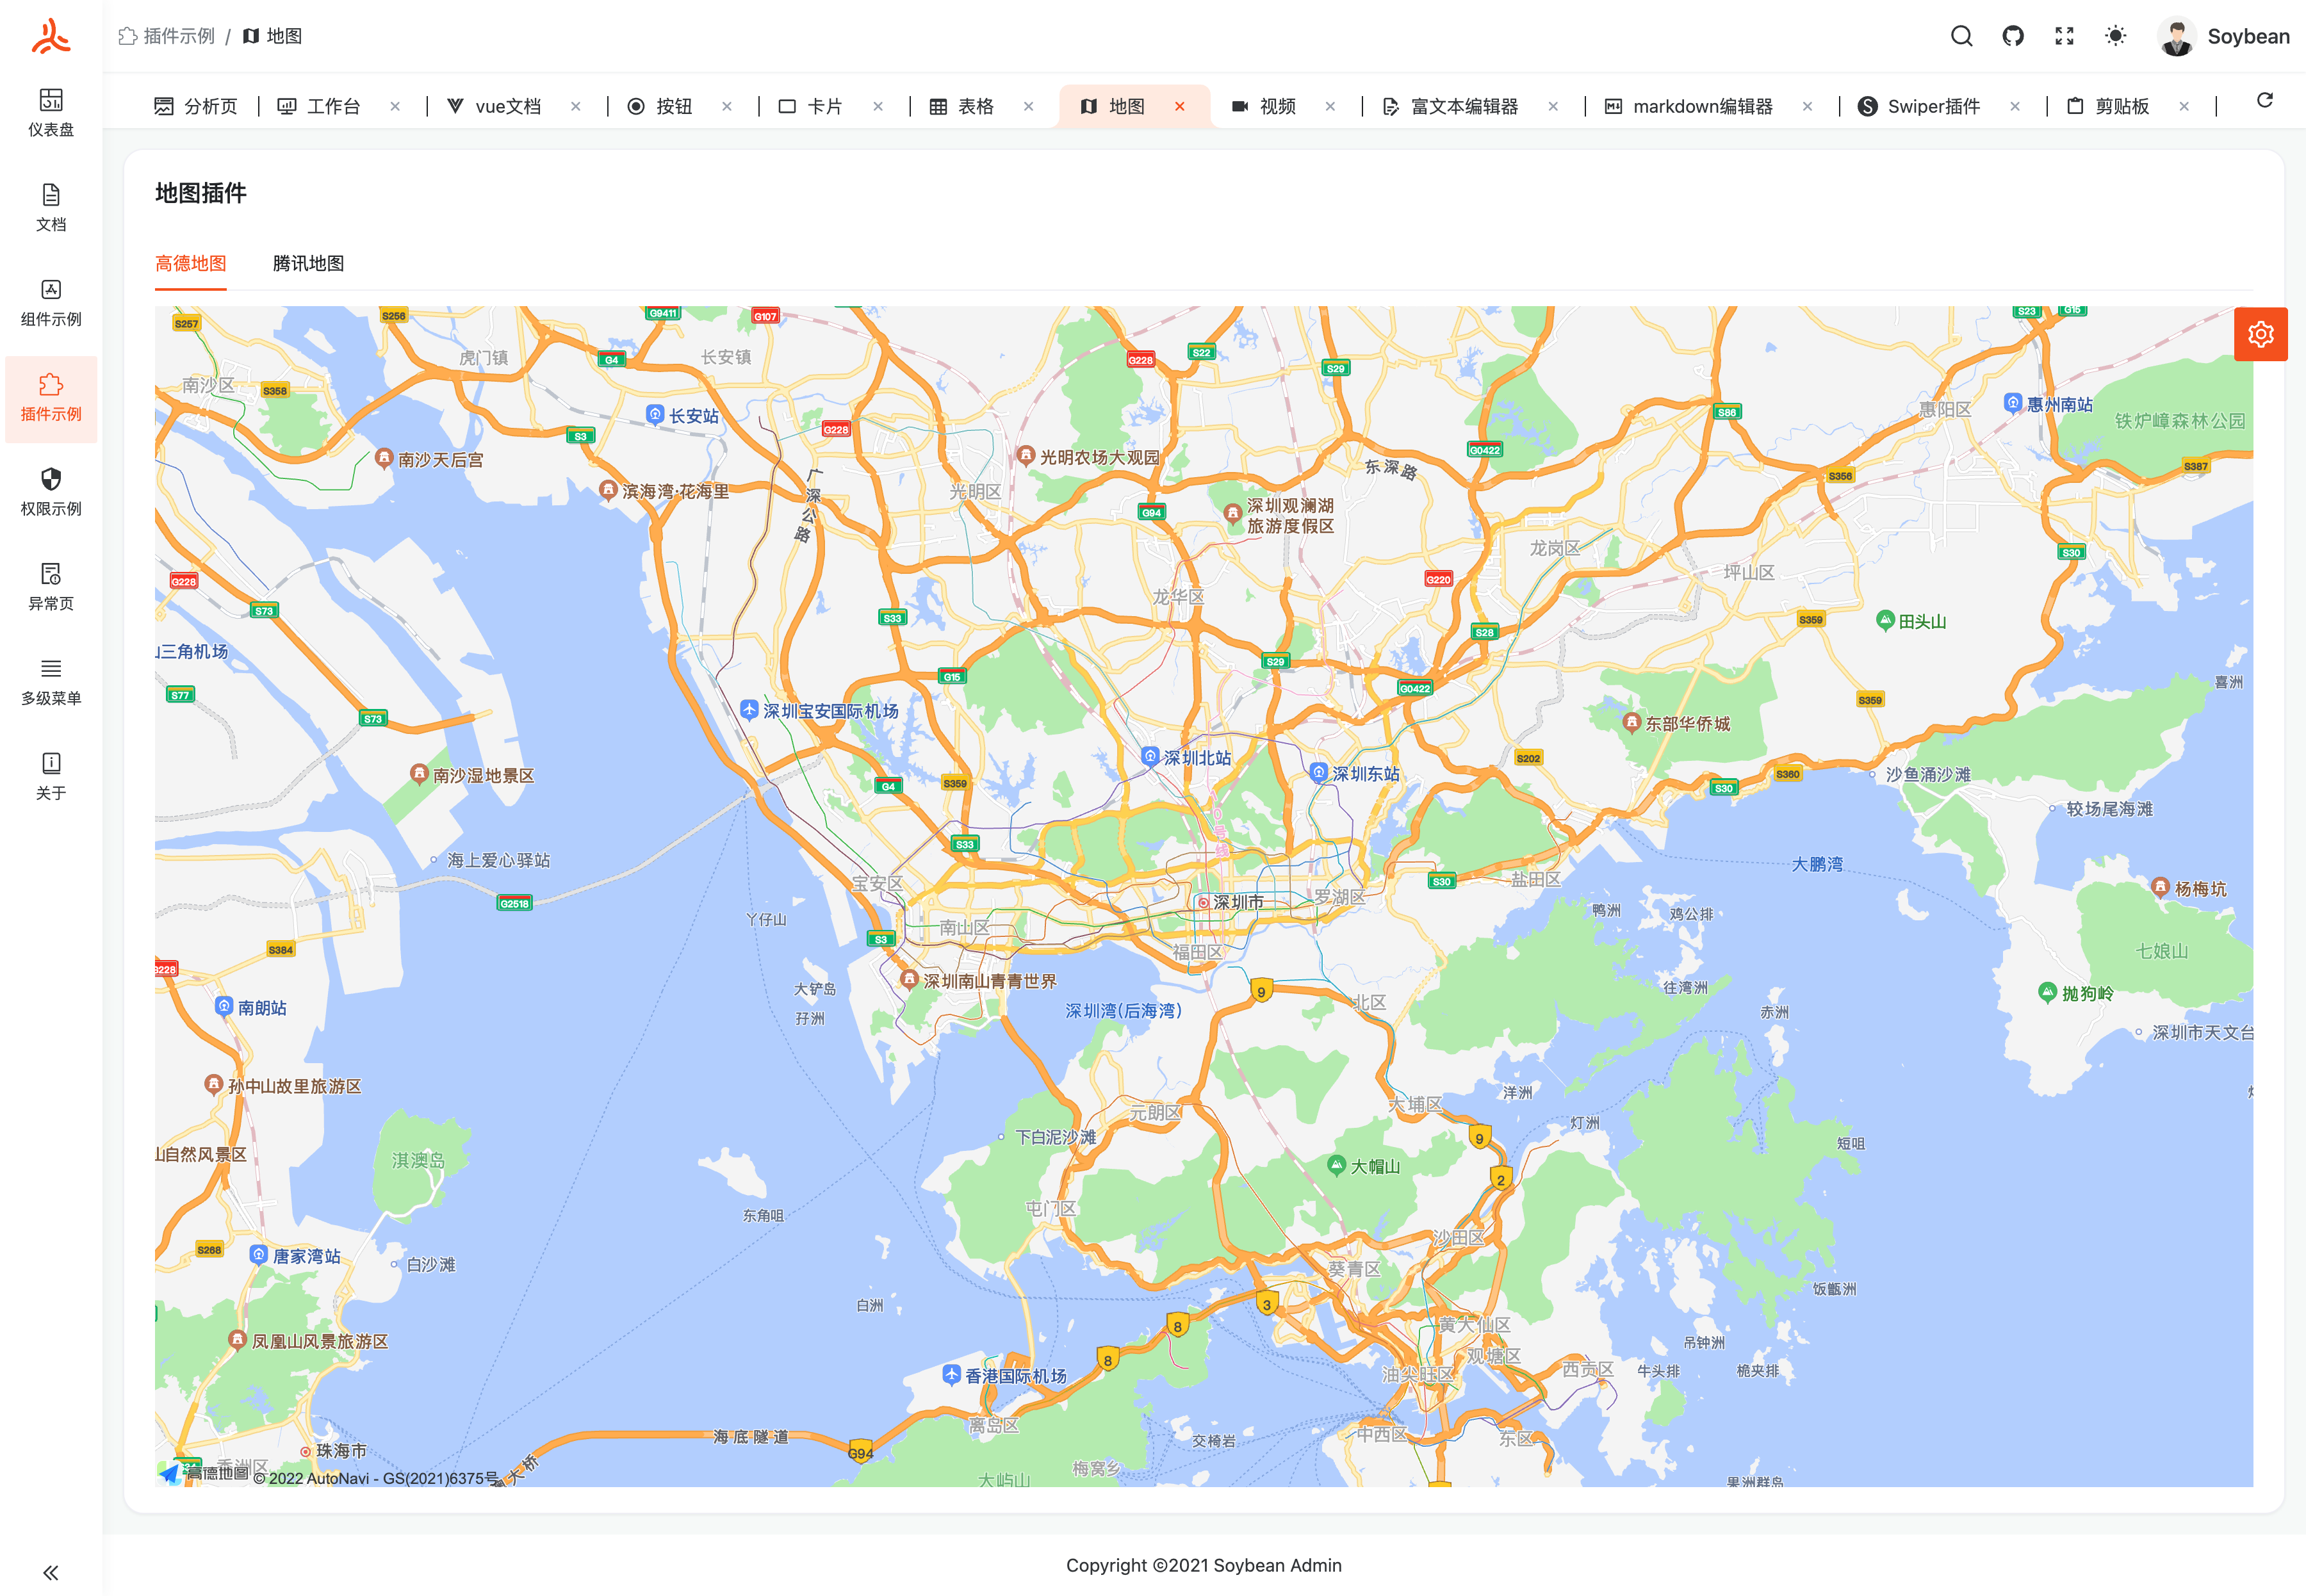
Task: Select the 高德地图 tab
Action: 190,263
